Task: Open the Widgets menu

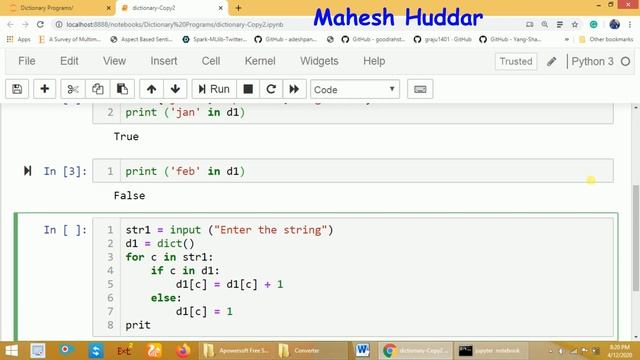Action: click(319, 61)
